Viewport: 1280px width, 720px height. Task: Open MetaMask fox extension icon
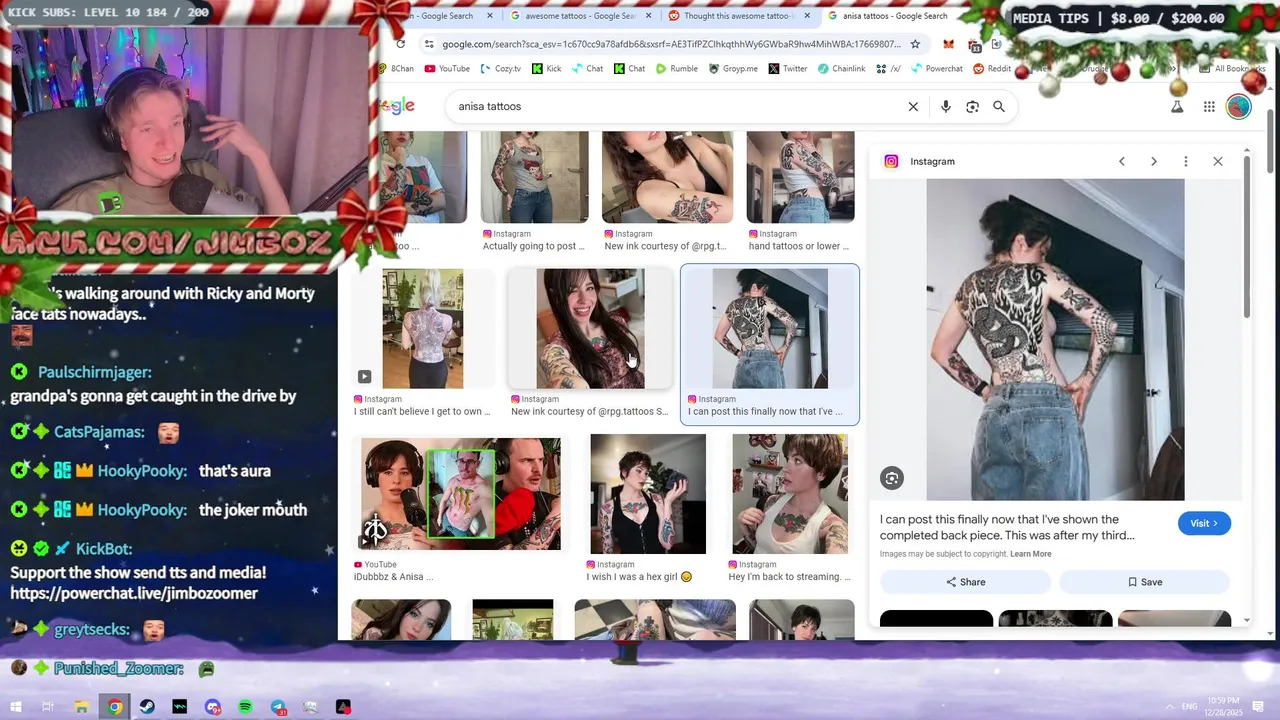pyautogui.click(x=948, y=44)
